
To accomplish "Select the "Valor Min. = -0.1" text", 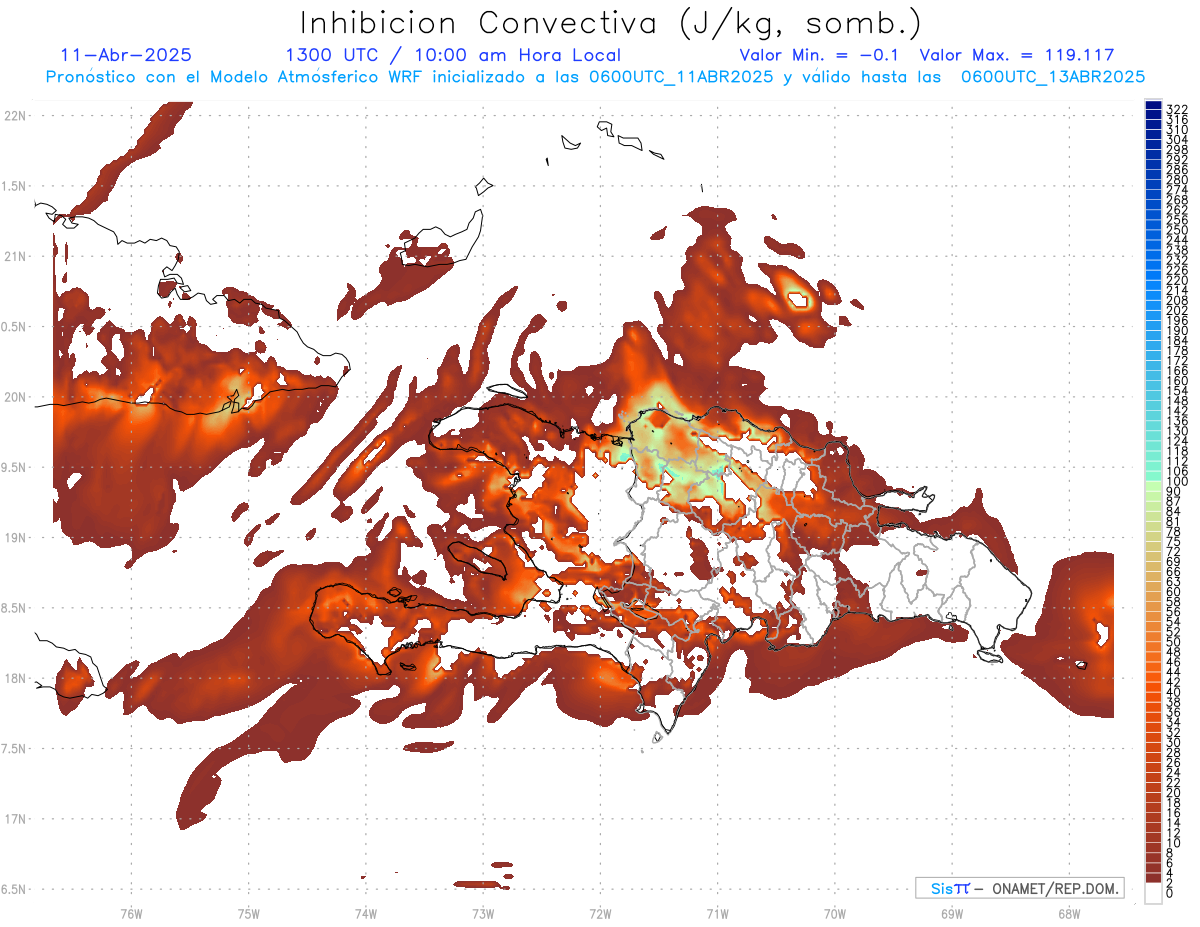I will (x=819, y=55).
